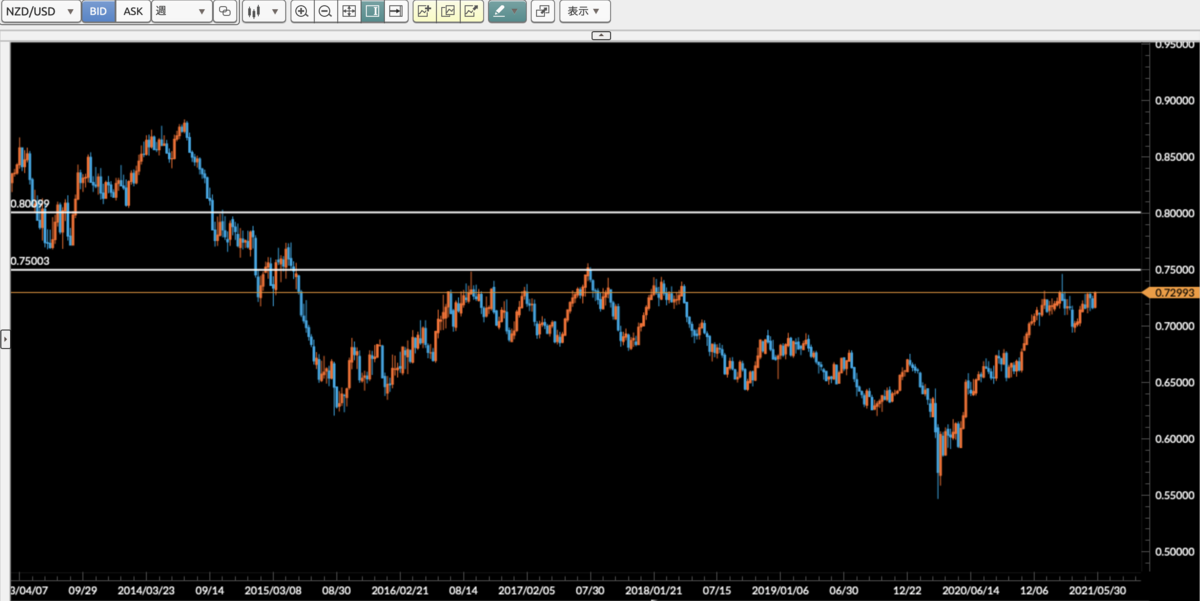Click the chart comparison overlay icon

pyautogui.click(x=225, y=12)
